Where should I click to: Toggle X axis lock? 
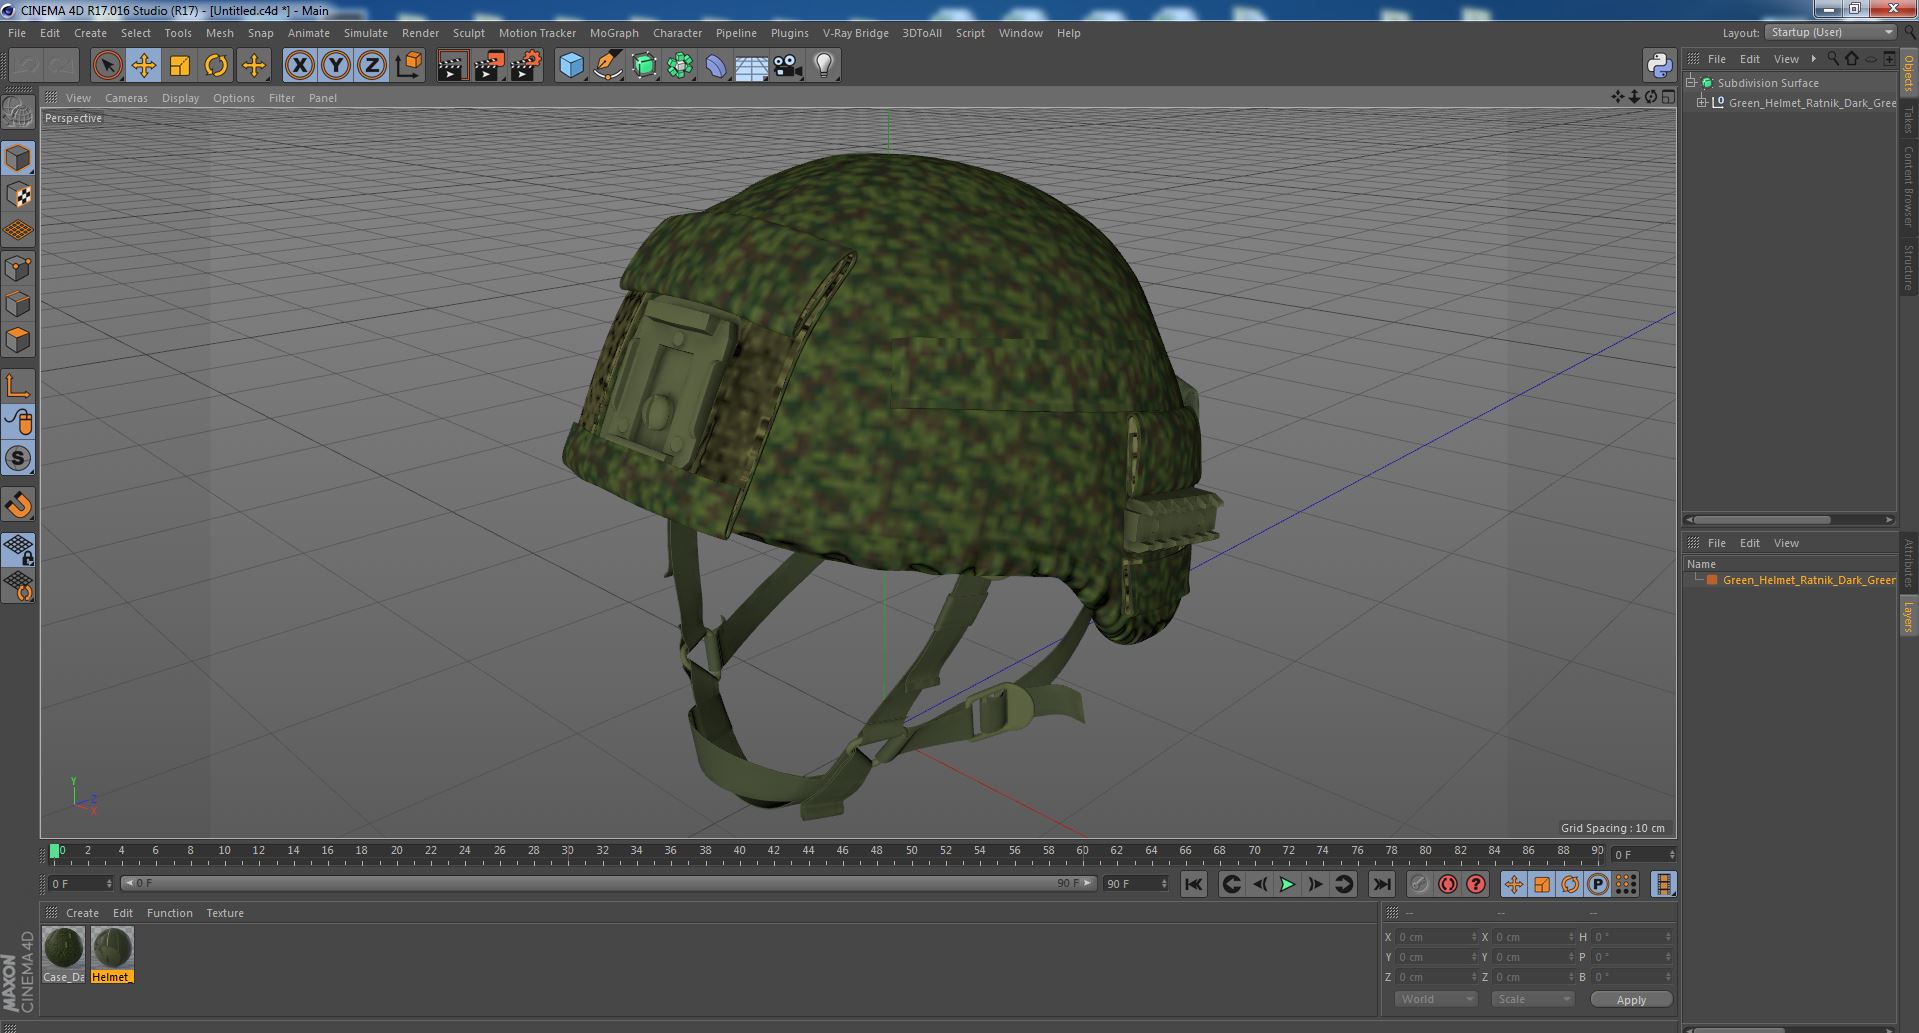pos(299,66)
